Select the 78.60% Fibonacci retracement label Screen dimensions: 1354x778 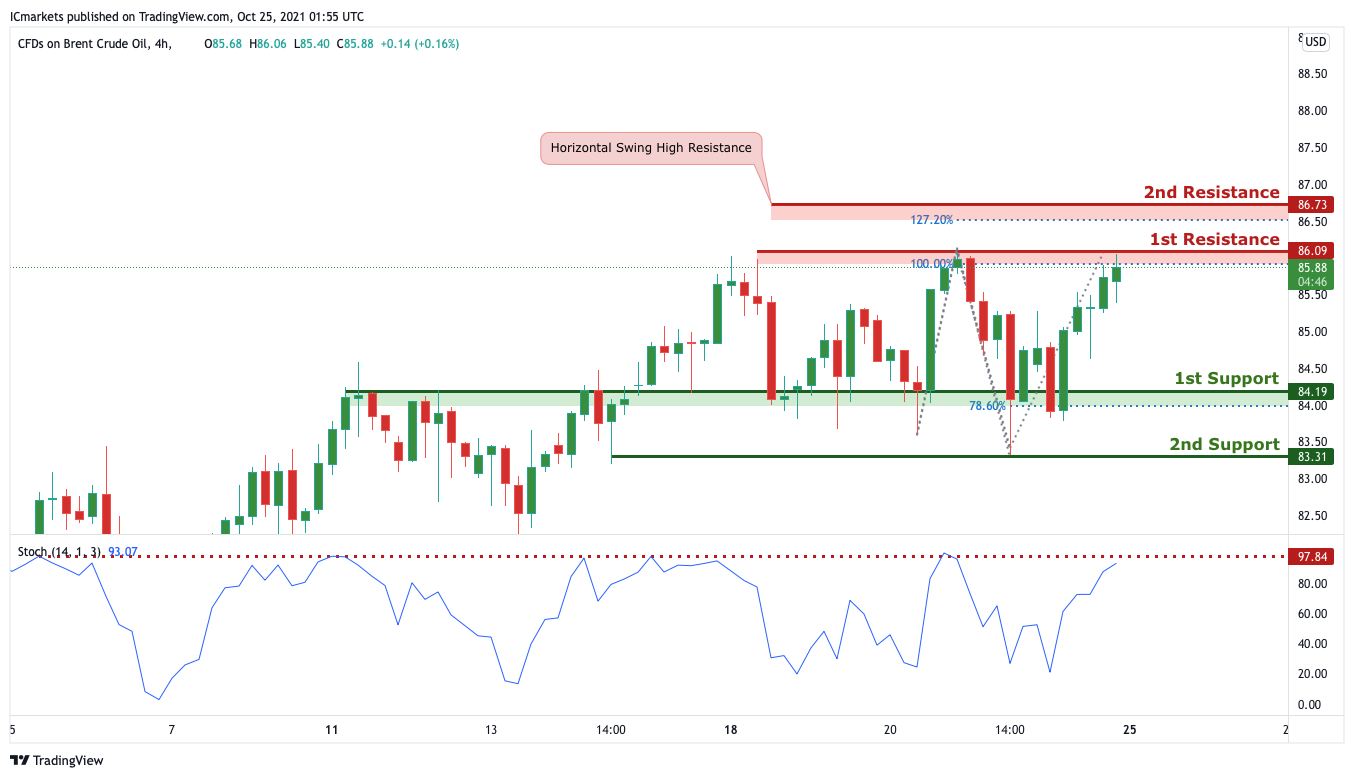[987, 406]
